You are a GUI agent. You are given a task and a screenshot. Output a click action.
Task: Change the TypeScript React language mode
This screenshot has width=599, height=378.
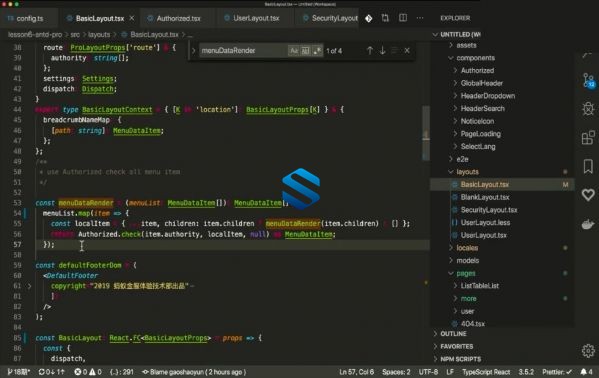(486, 372)
